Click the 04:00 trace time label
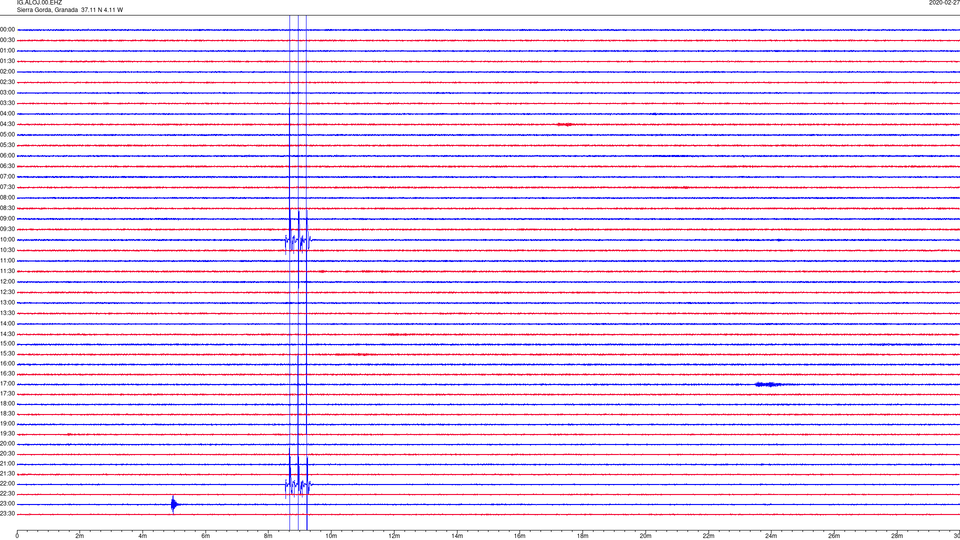 [x=7, y=114]
